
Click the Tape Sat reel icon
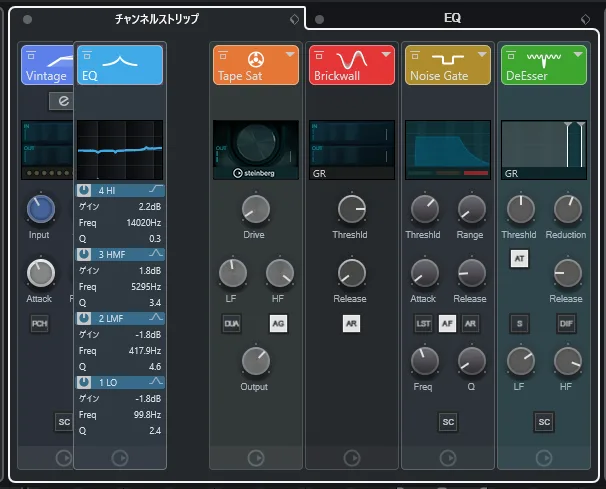pyautogui.click(x=255, y=60)
